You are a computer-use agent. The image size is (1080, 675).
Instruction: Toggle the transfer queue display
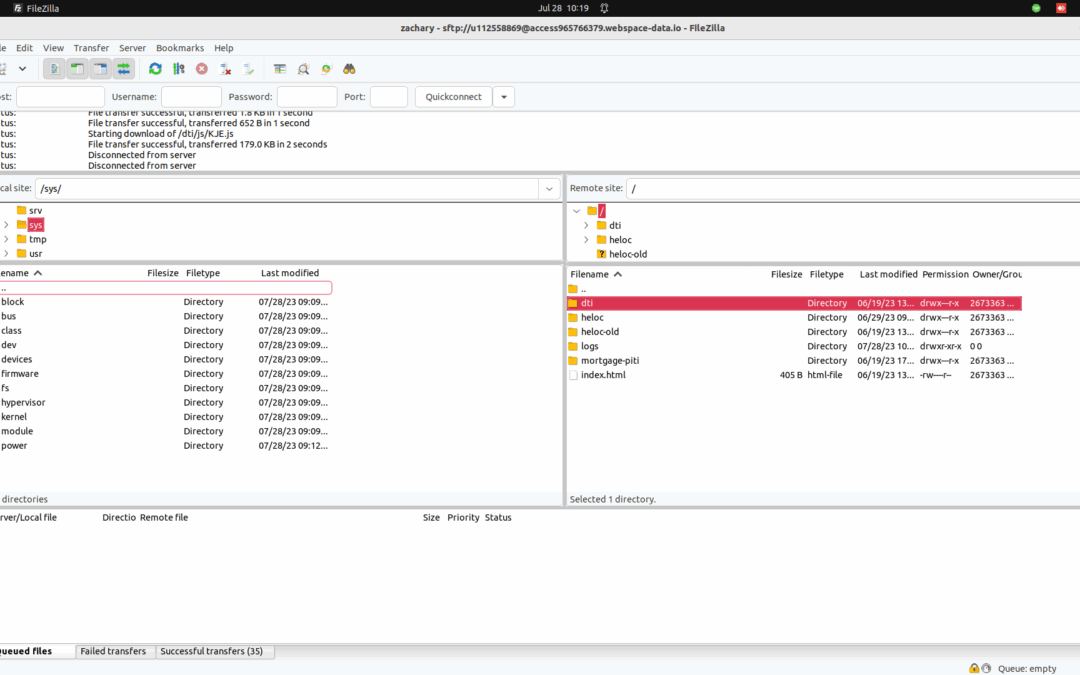coord(123,69)
